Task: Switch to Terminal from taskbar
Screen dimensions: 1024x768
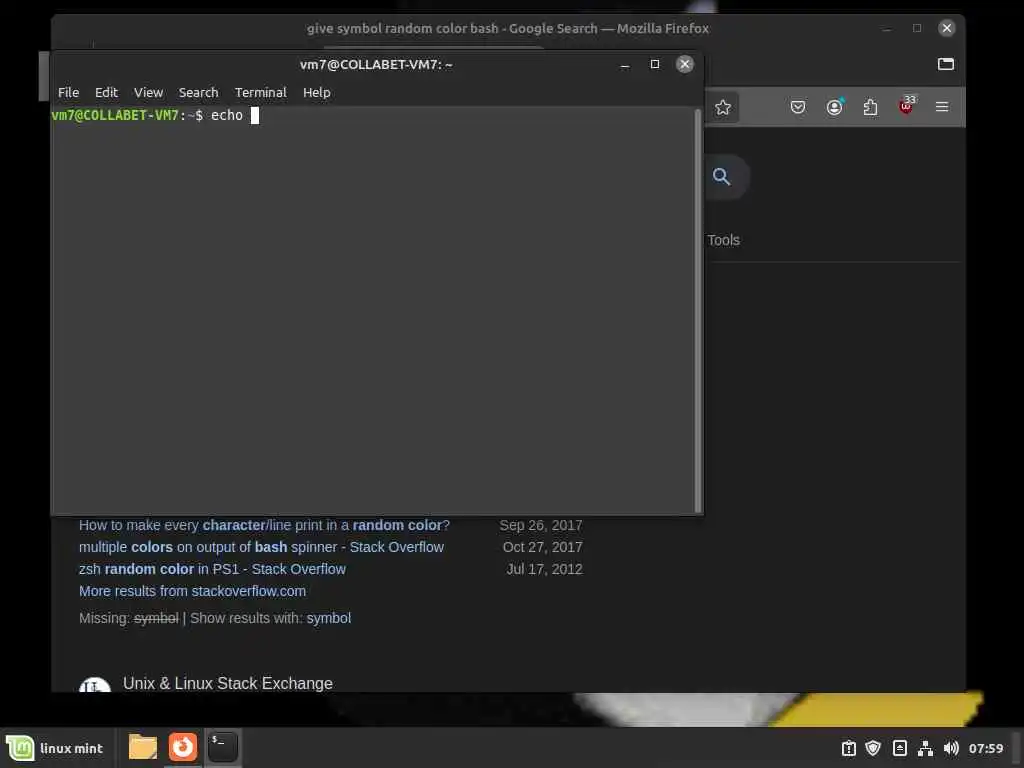Action: (223, 747)
